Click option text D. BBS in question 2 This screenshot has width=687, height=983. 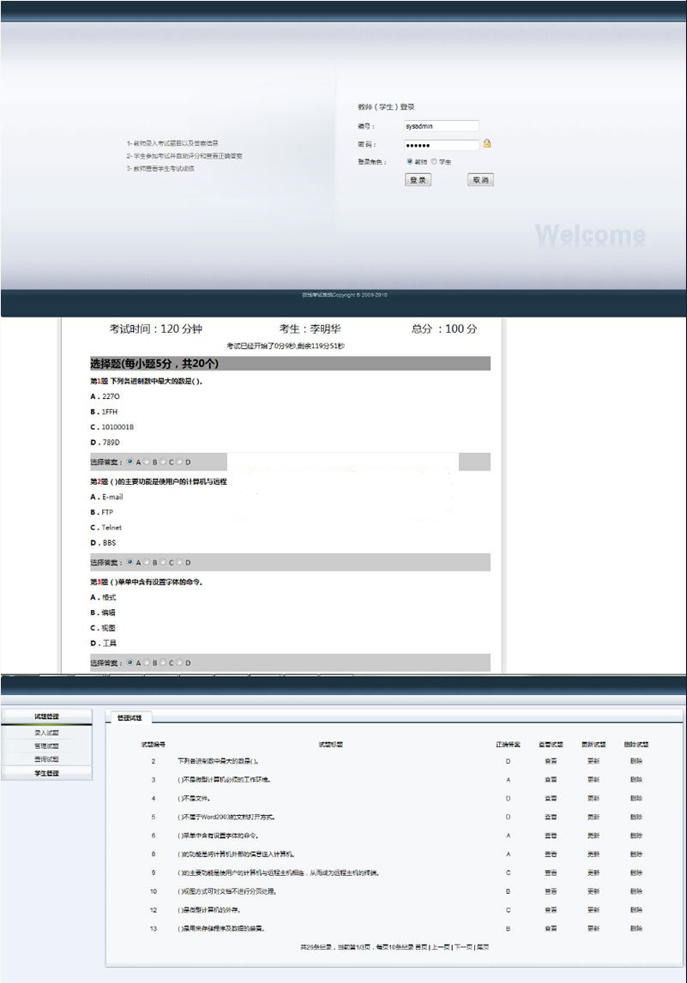click(103, 543)
